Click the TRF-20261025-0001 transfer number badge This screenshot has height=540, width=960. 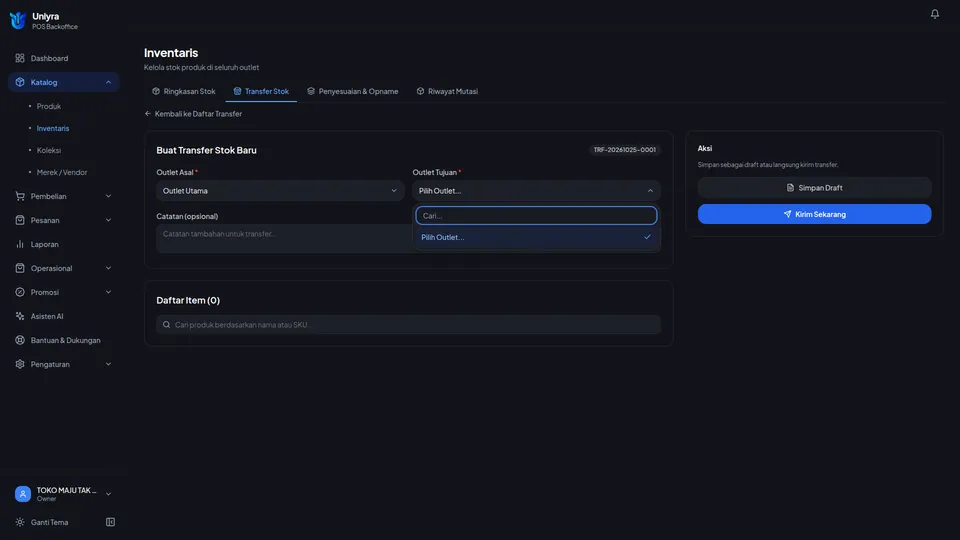[624, 149]
